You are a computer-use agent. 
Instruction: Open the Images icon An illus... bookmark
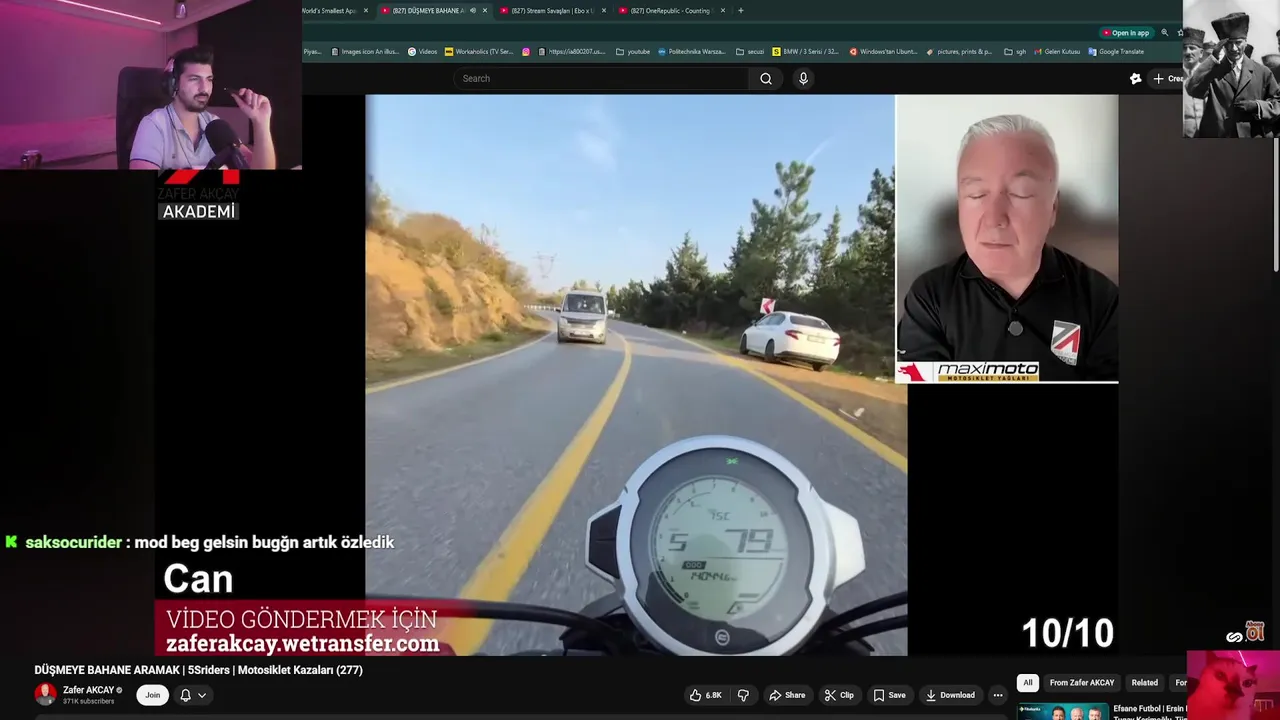tap(365, 52)
